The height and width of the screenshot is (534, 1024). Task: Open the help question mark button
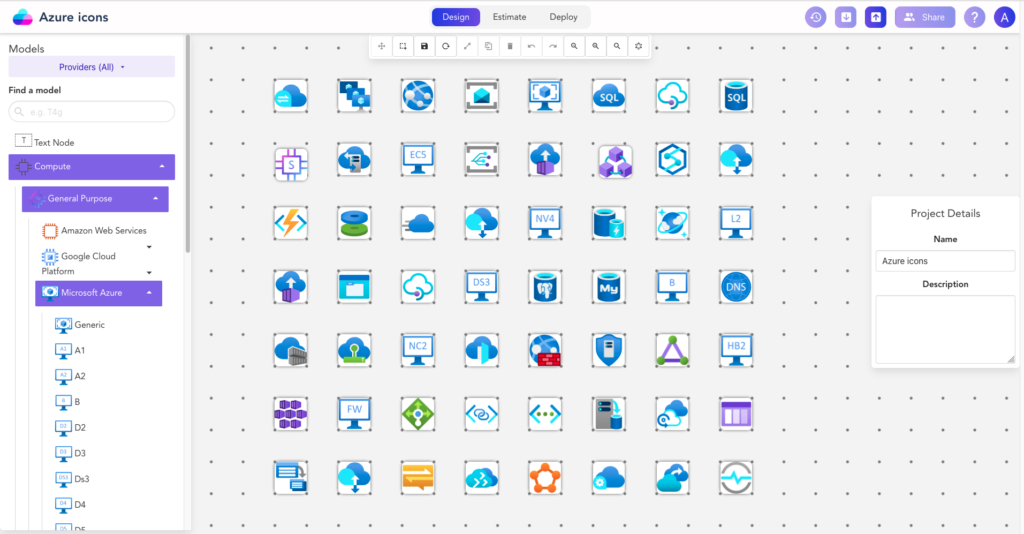974,17
